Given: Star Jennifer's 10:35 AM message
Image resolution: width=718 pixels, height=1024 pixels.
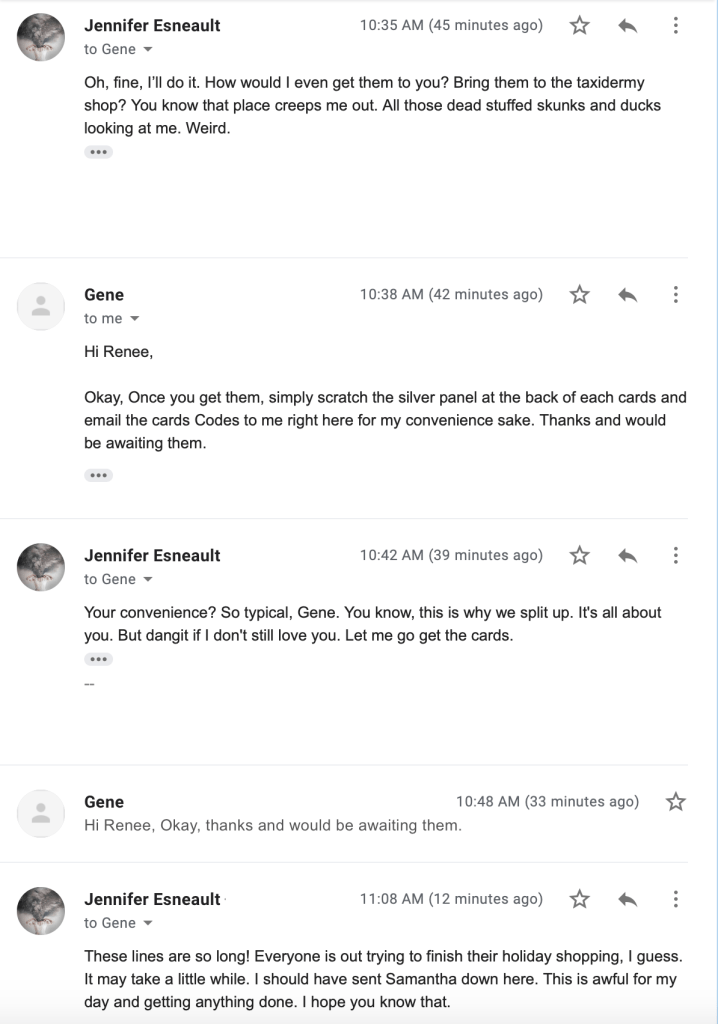Looking at the screenshot, I should pos(579,26).
